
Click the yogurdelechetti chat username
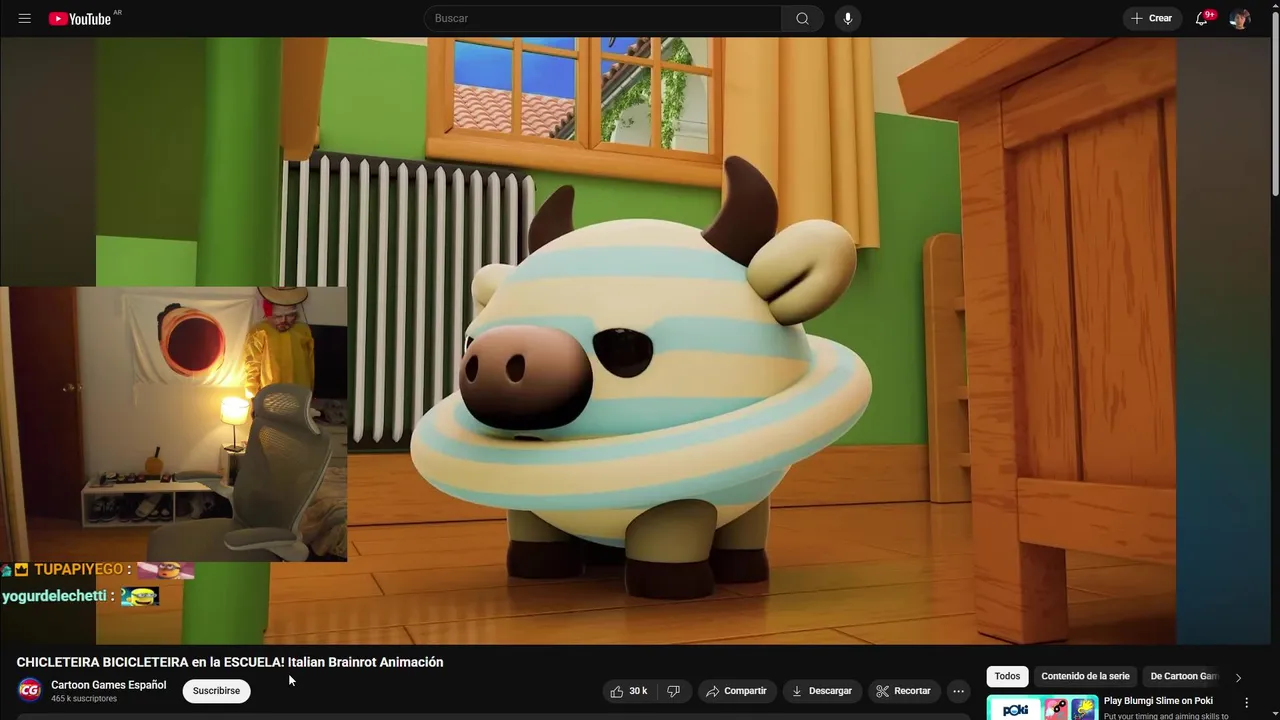click(x=54, y=596)
